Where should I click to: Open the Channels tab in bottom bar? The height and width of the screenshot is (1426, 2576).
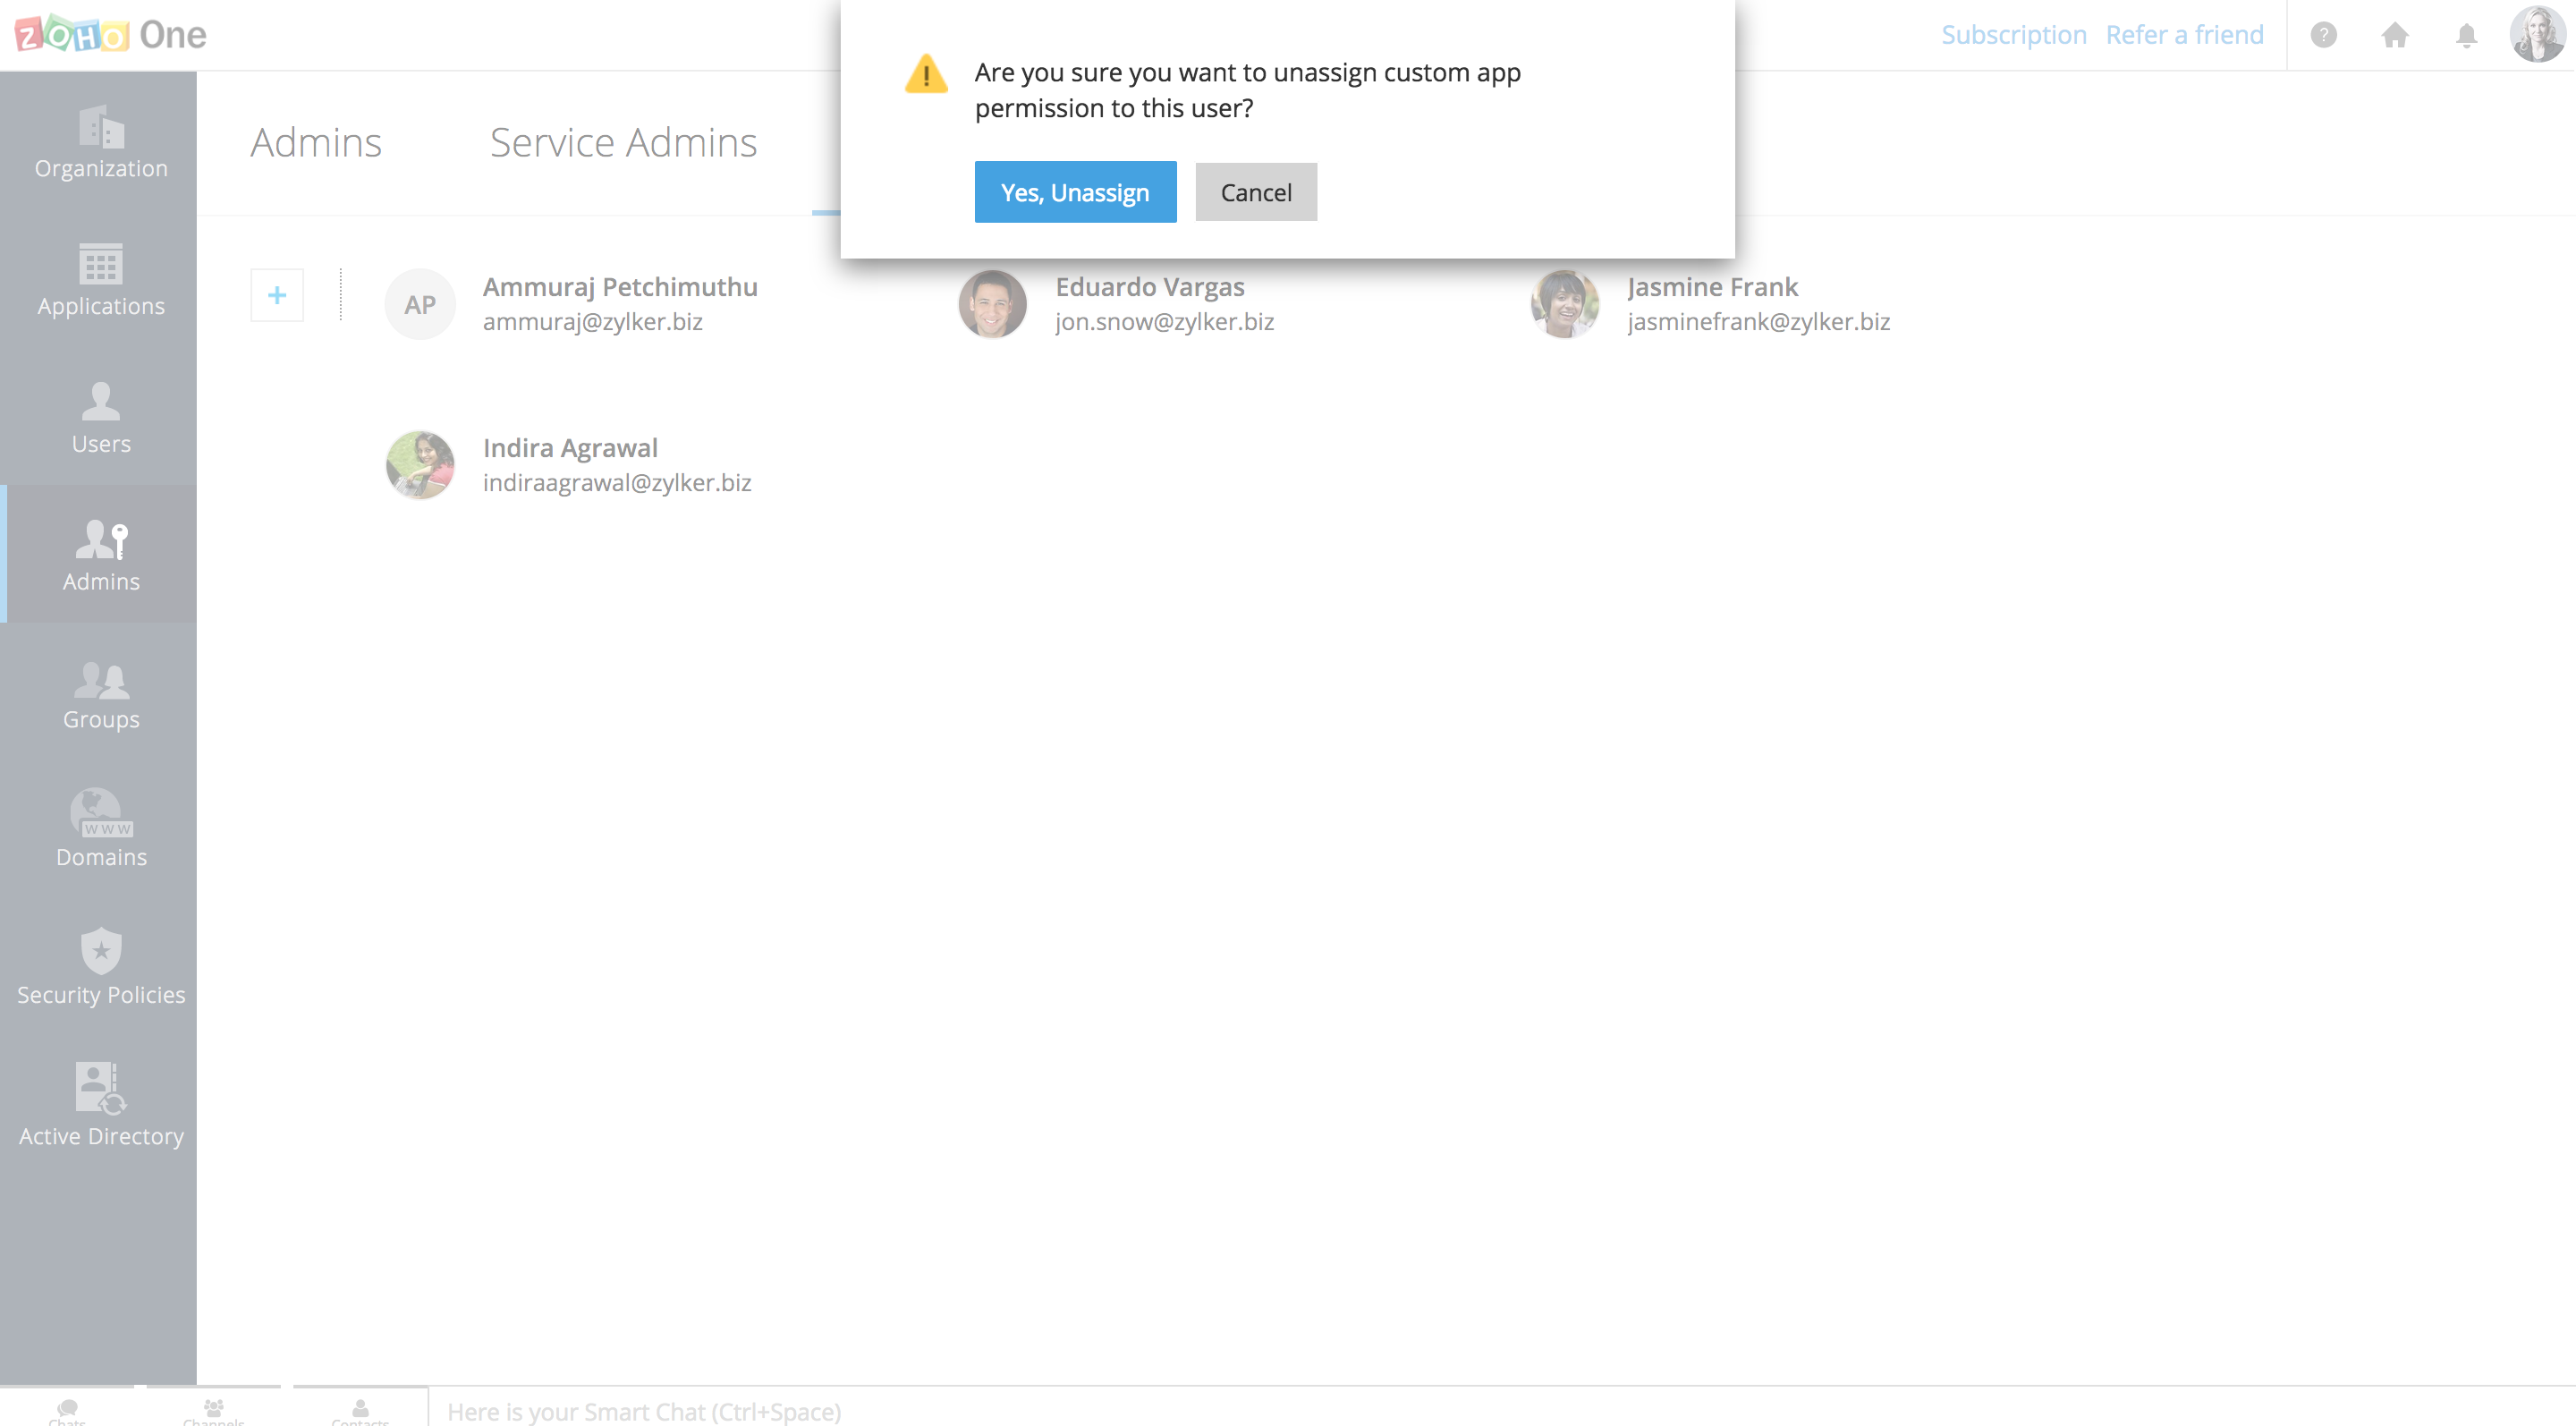tap(214, 1408)
